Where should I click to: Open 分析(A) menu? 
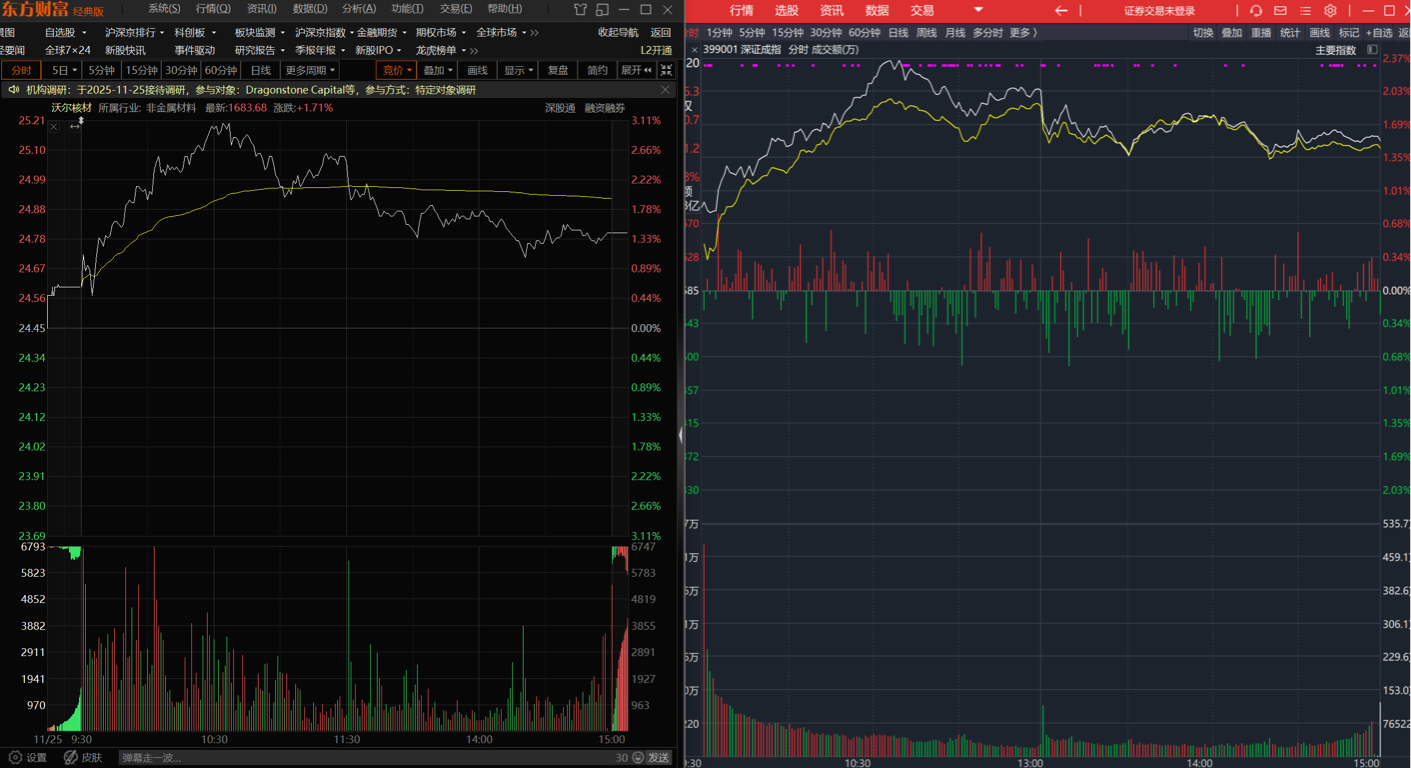click(x=359, y=9)
